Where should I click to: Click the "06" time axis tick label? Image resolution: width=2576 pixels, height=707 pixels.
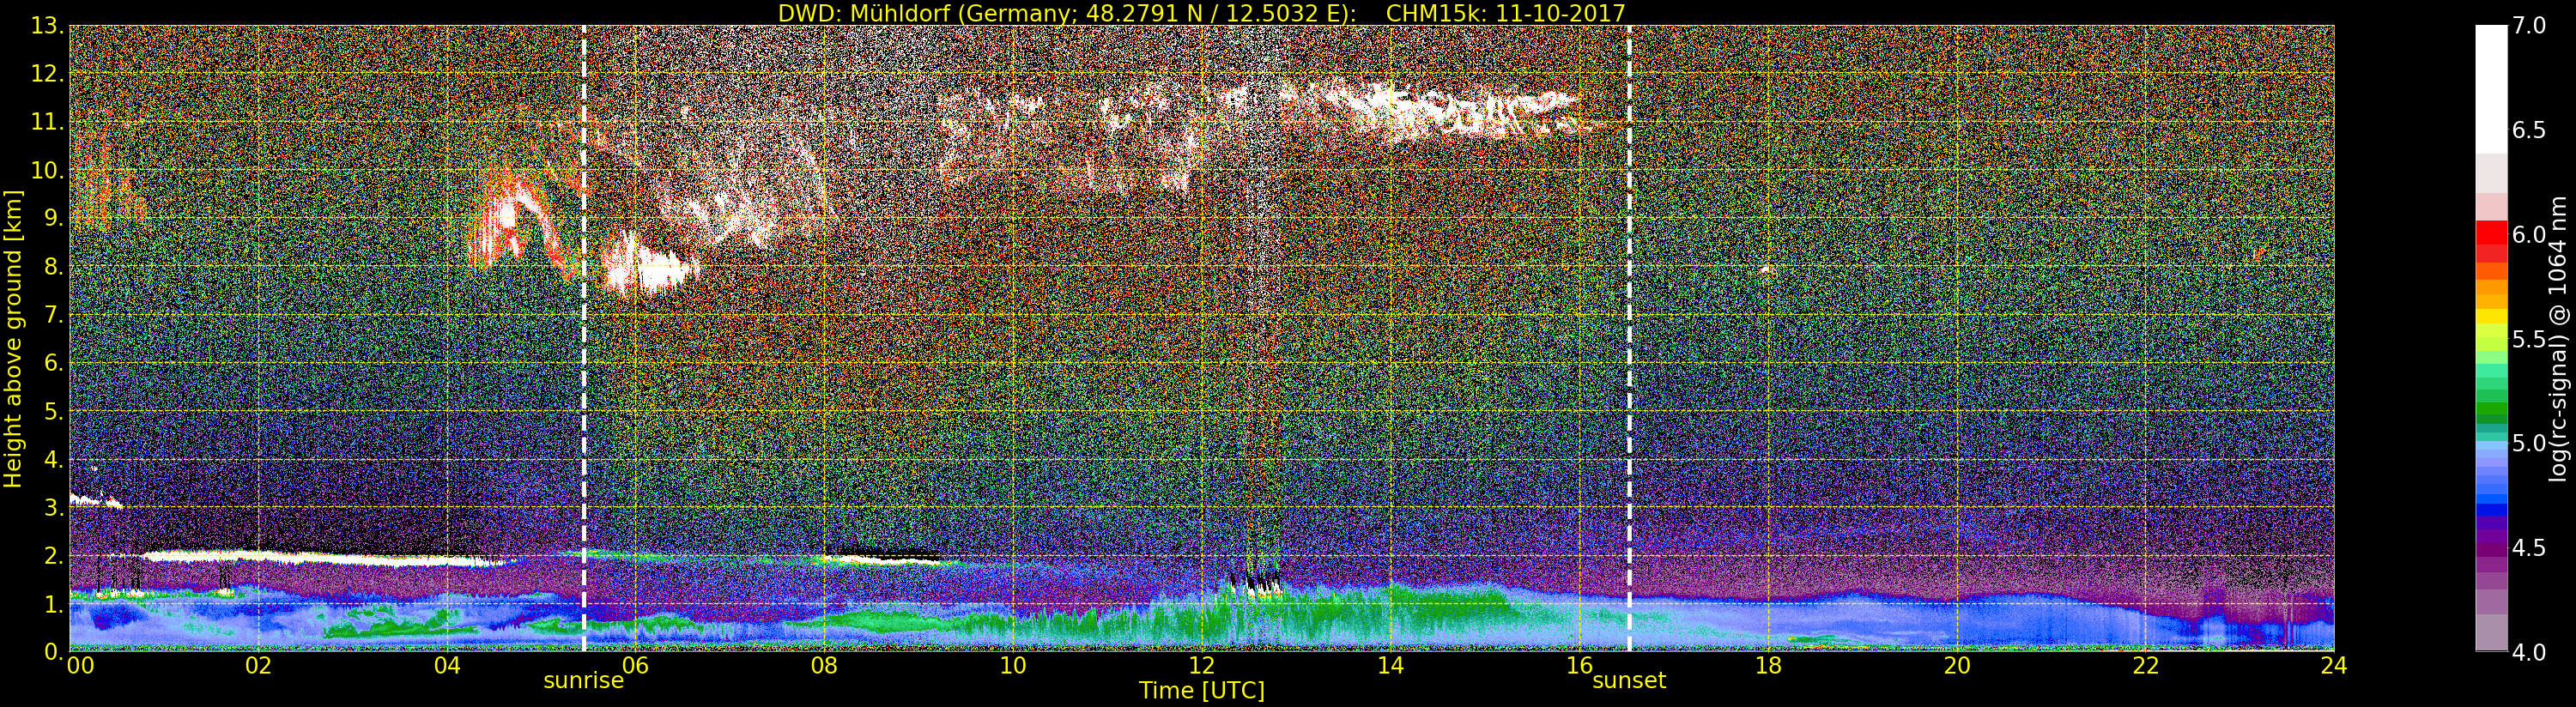[636, 665]
